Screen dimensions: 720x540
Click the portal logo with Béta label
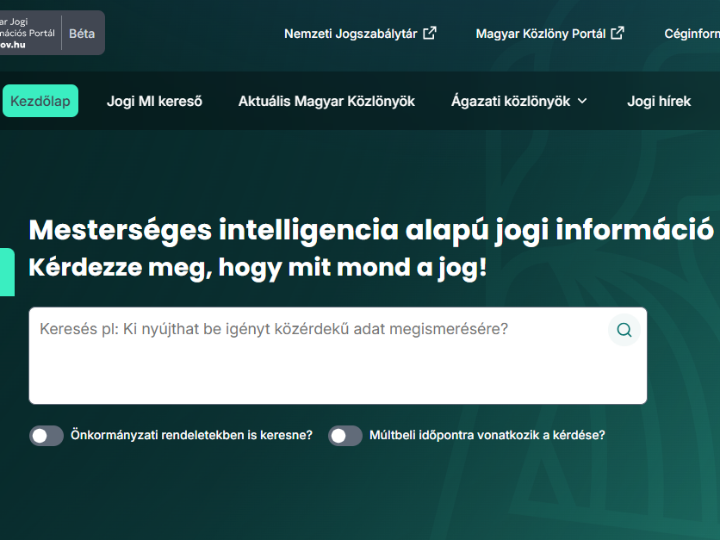[x=52, y=33]
